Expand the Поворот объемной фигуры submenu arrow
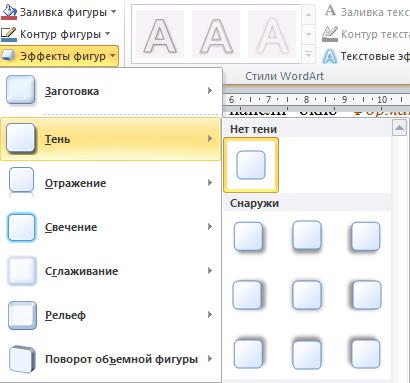This screenshot has height=383, width=410. pos(210,359)
